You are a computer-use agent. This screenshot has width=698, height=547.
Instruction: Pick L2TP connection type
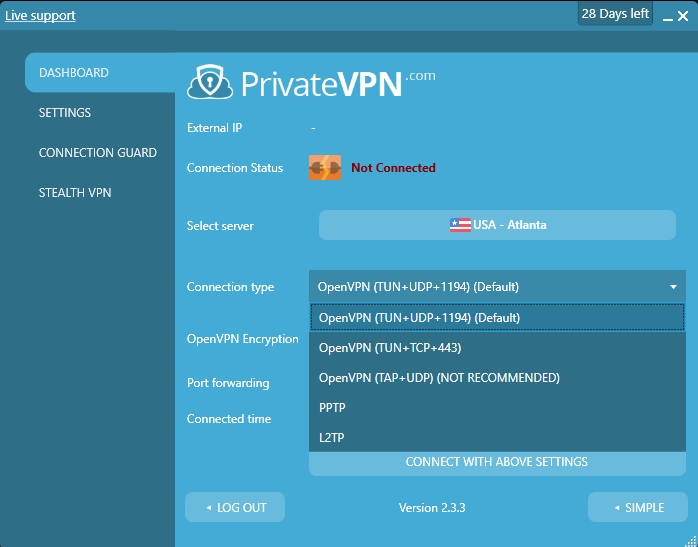coord(497,437)
